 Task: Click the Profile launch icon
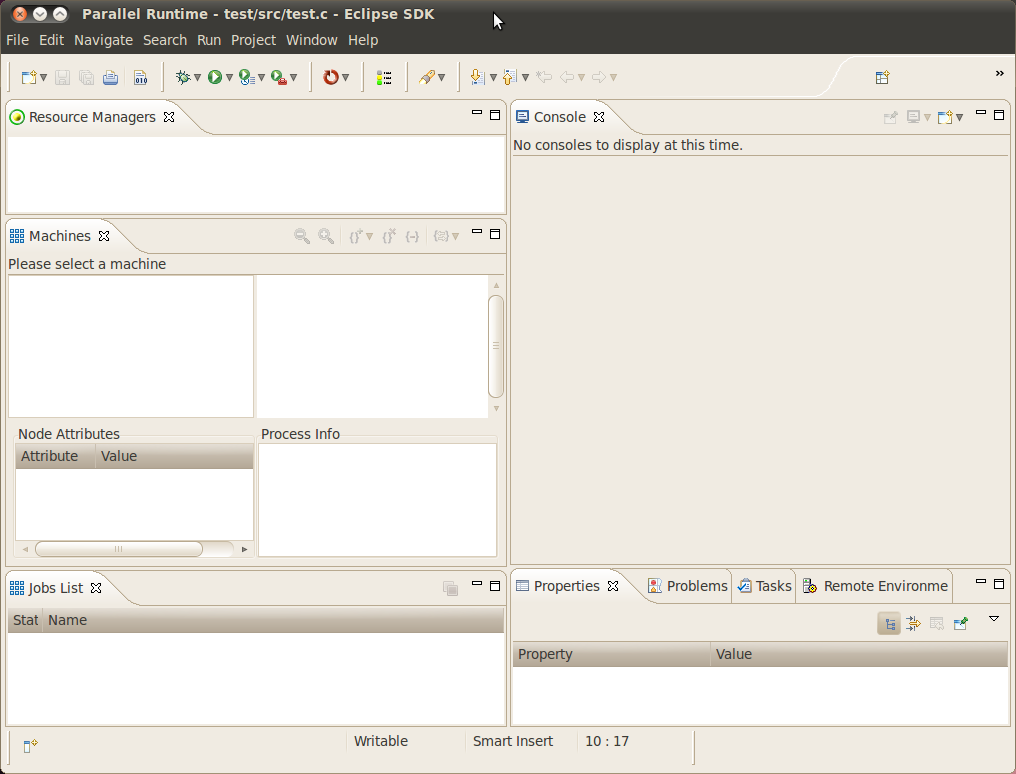click(x=246, y=78)
